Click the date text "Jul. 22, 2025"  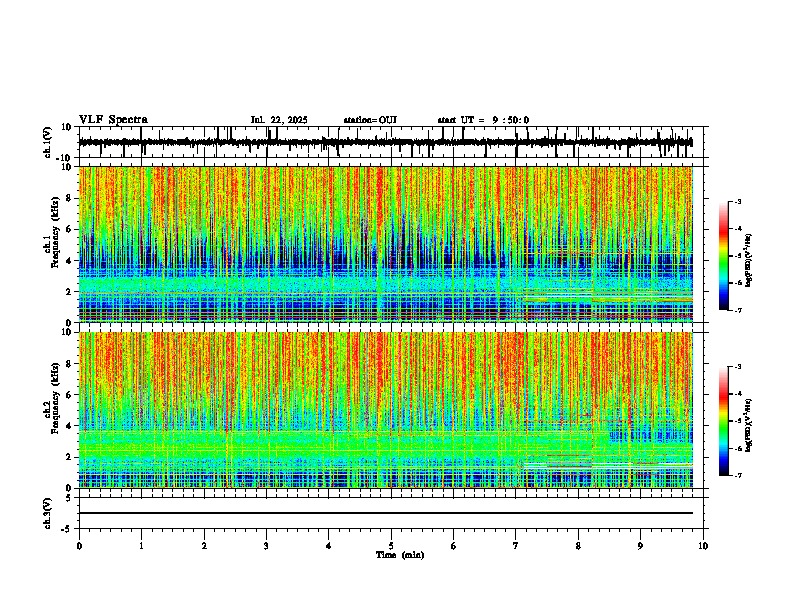(279, 120)
